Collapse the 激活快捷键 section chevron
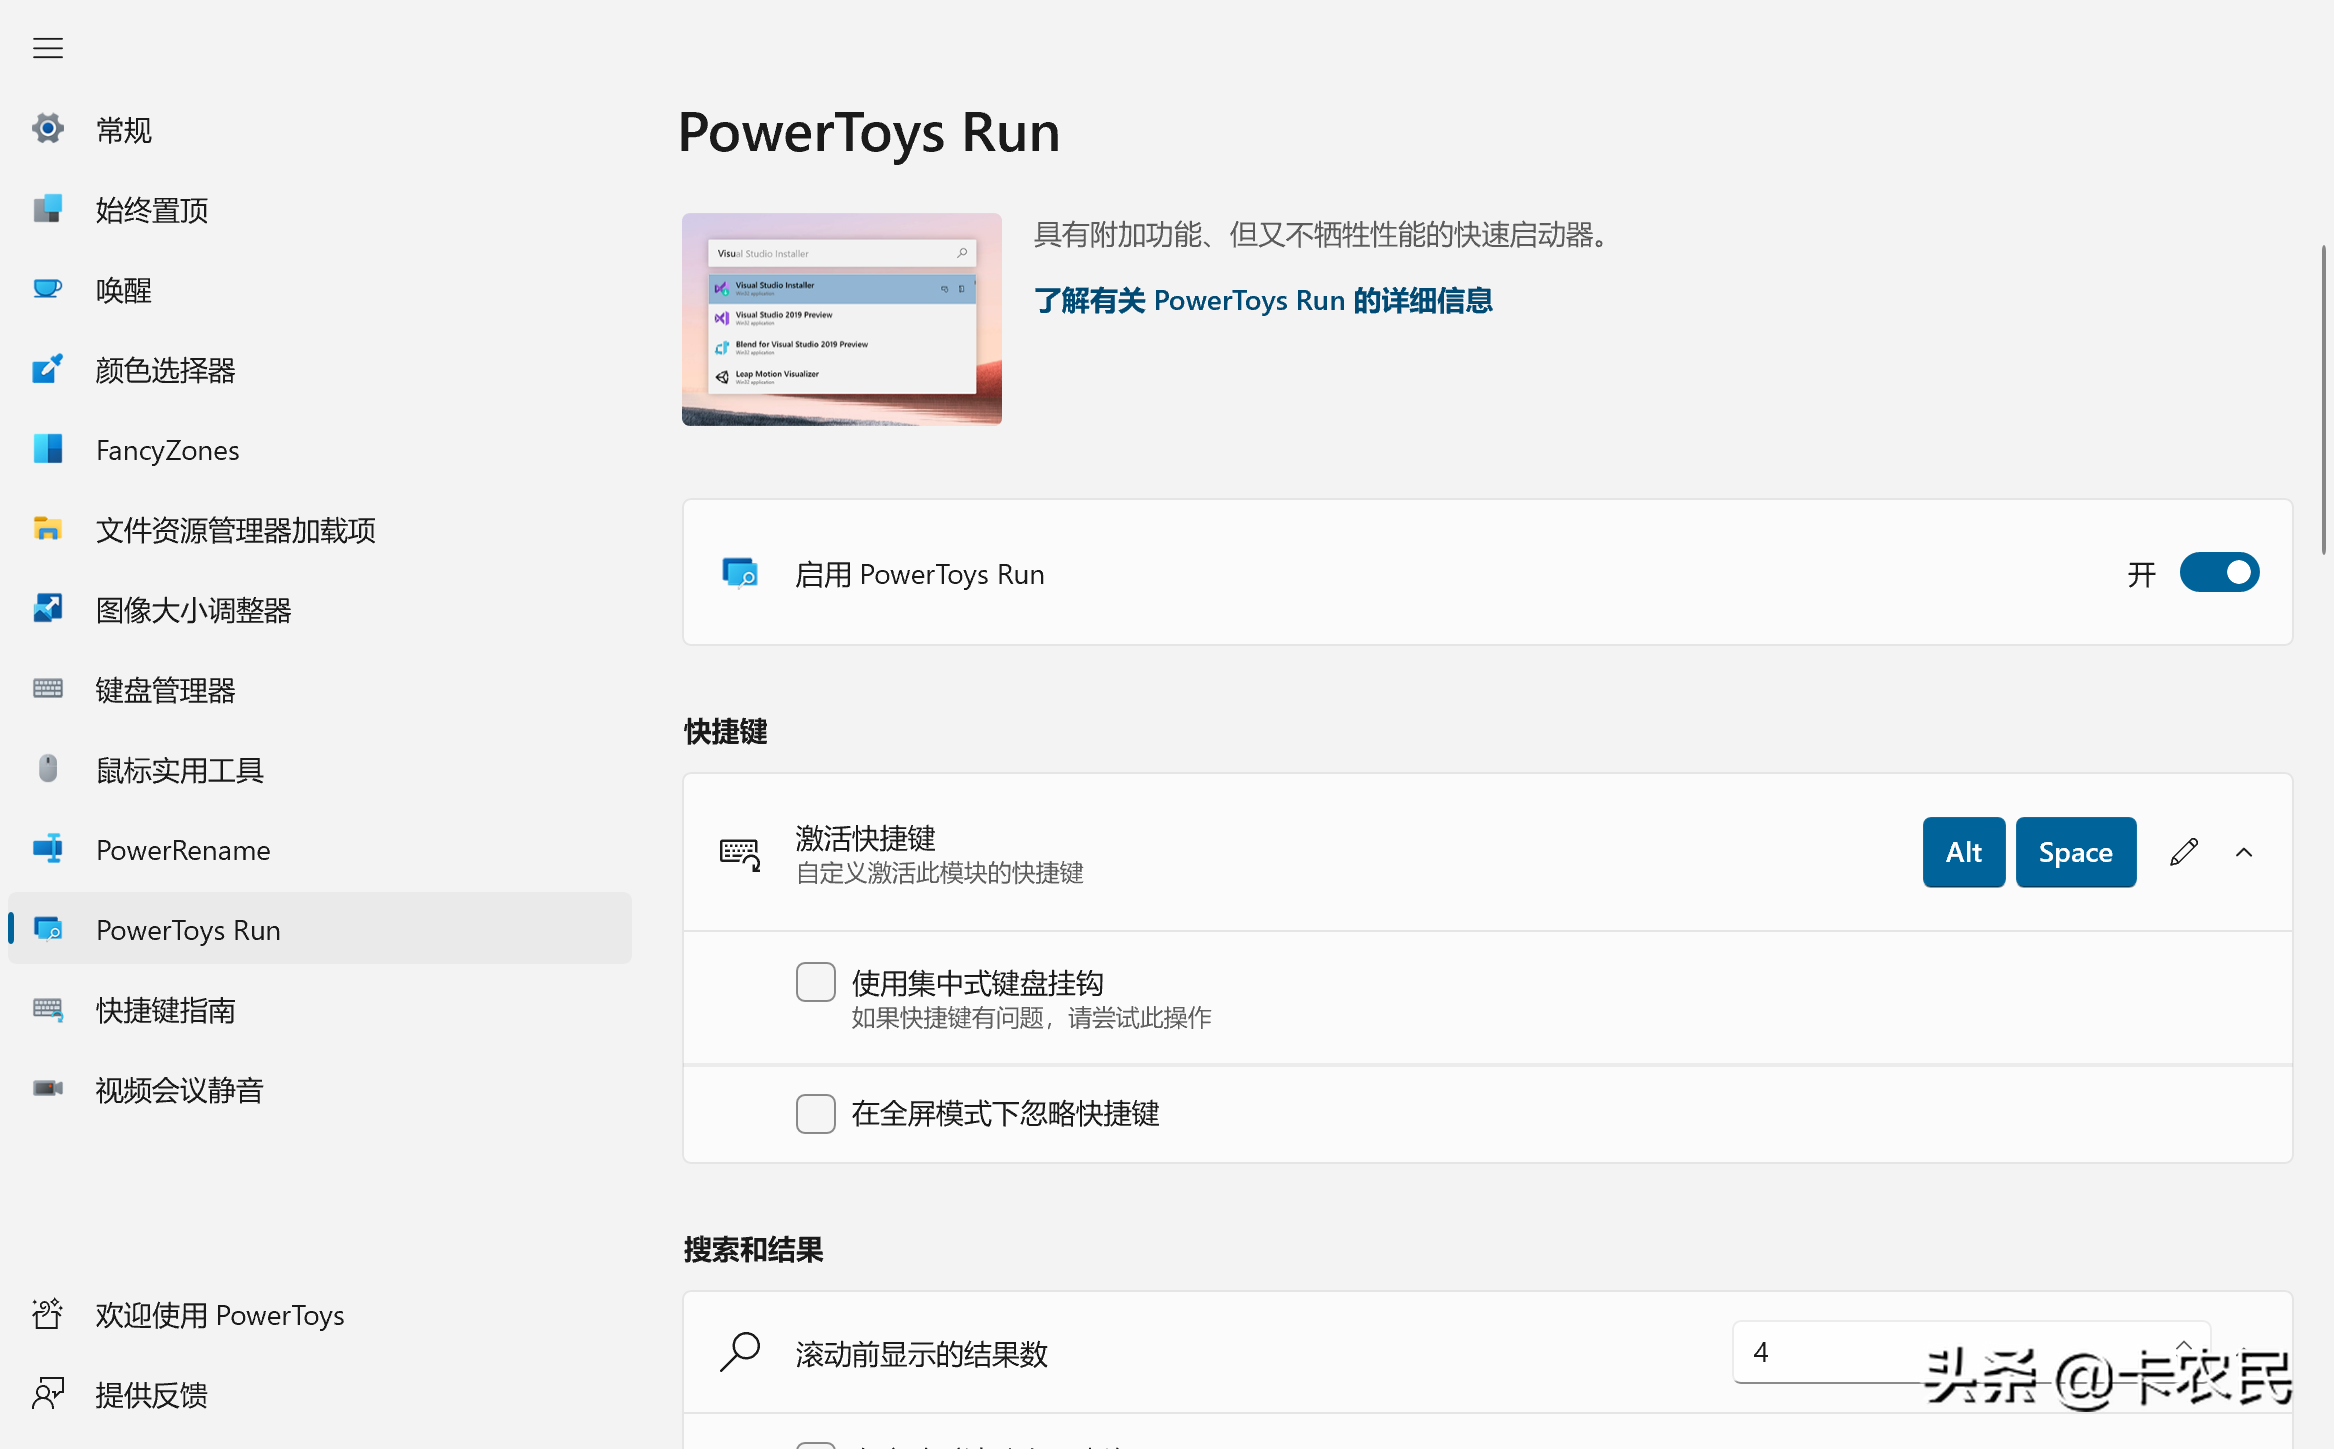The height and width of the screenshot is (1449, 2334). pyautogui.click(x=2244, y=852)
